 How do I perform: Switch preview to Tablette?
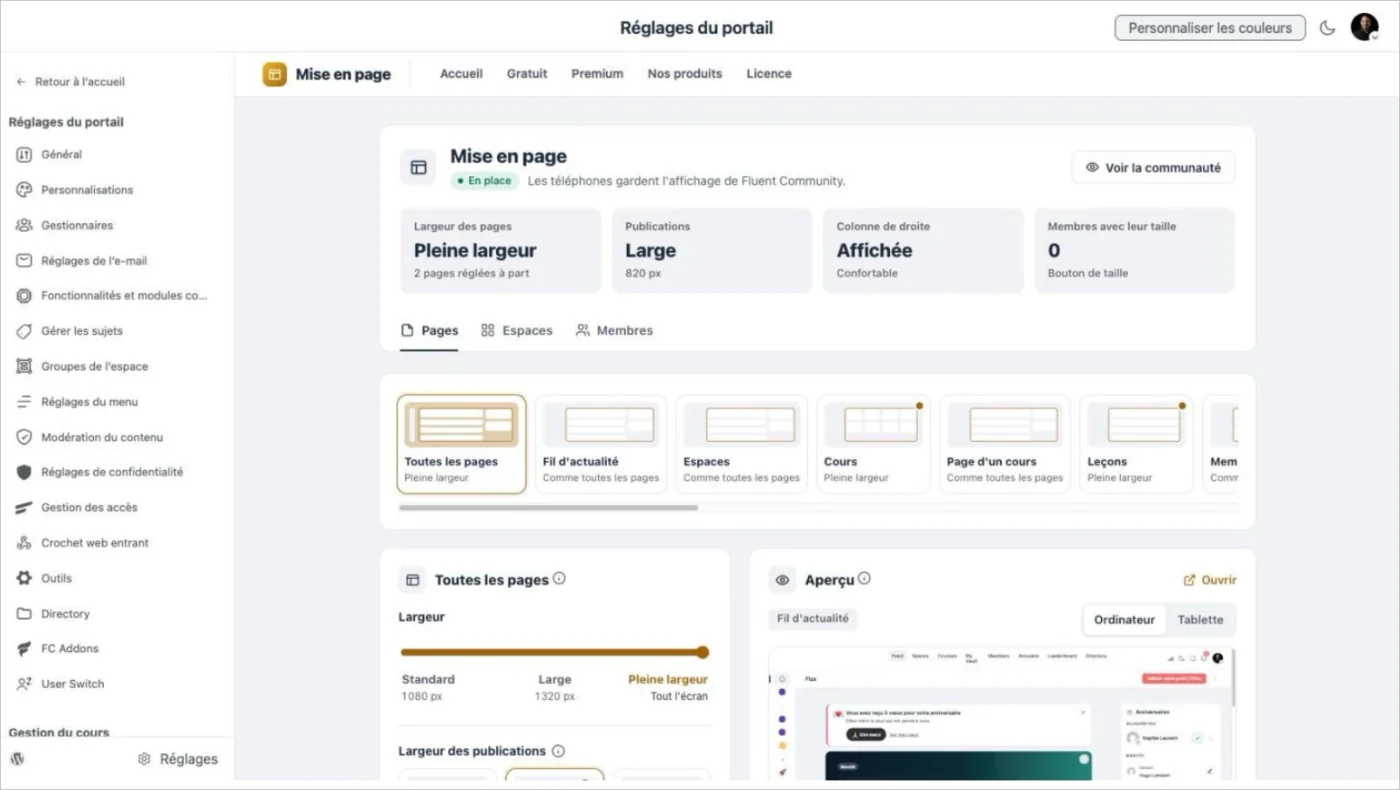click(1200, 620)
